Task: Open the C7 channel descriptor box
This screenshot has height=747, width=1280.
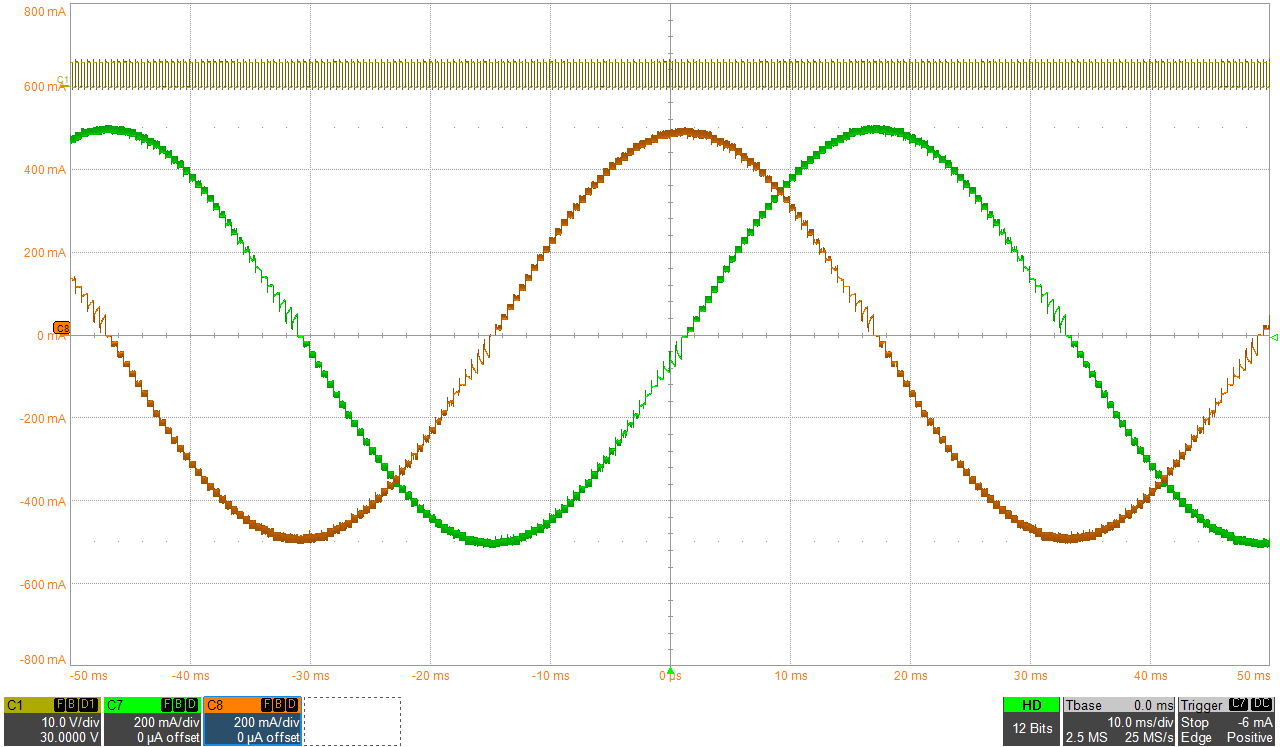Action: (152, 721)
